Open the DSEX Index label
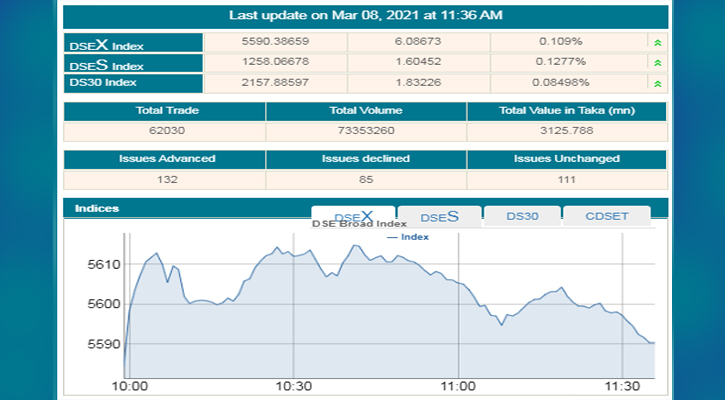 click(x=106, y=45)
